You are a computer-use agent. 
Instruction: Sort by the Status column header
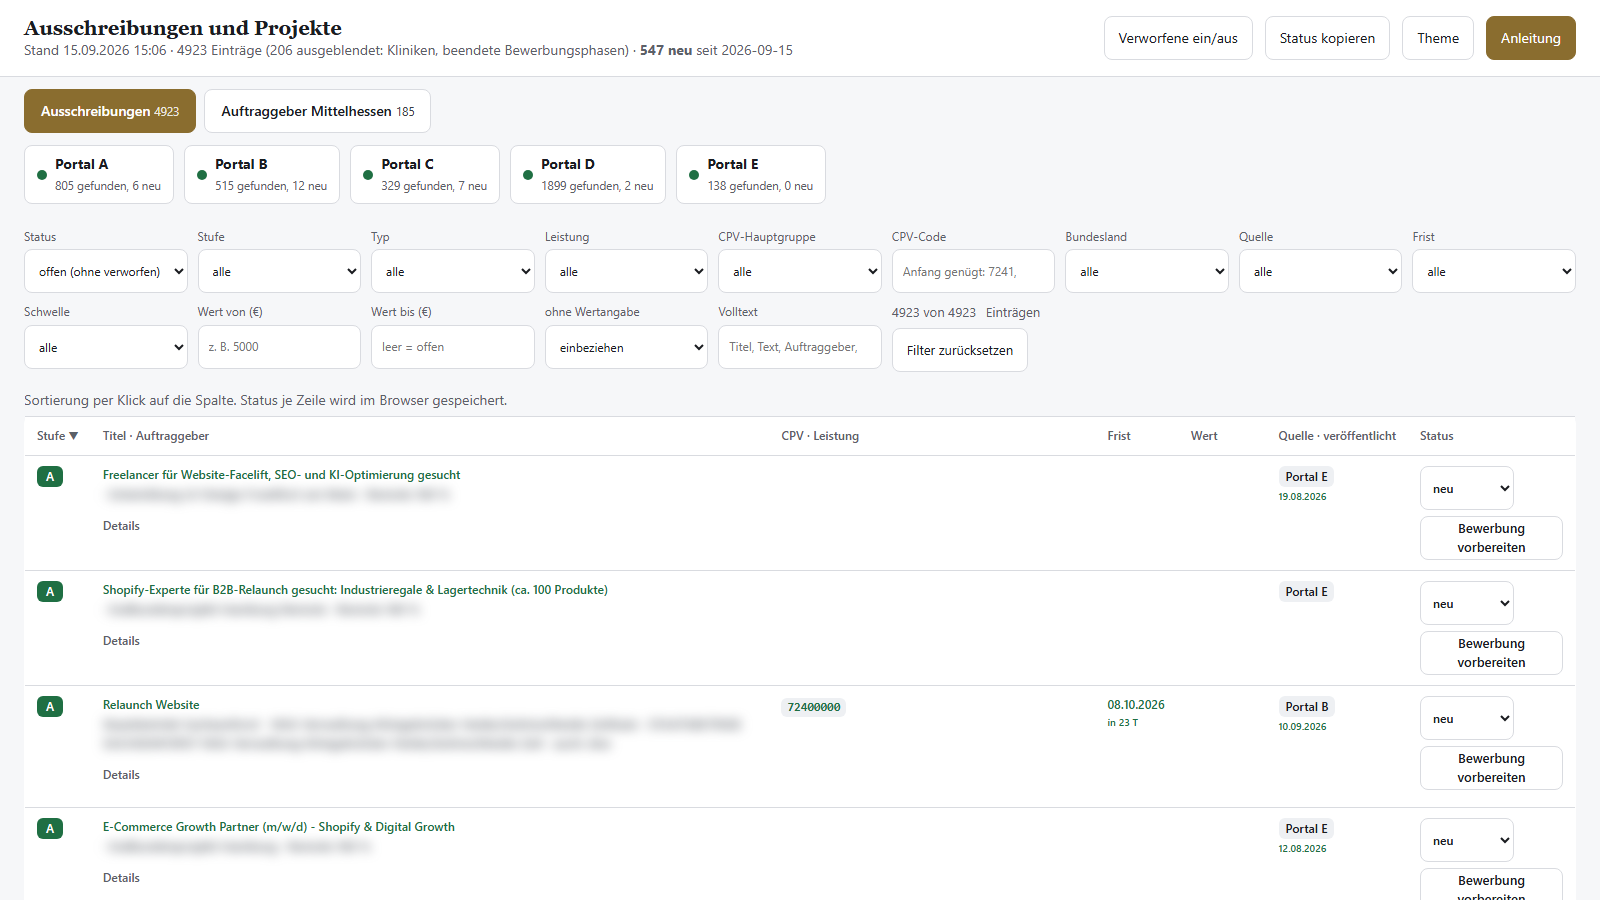click(1437, 436)
